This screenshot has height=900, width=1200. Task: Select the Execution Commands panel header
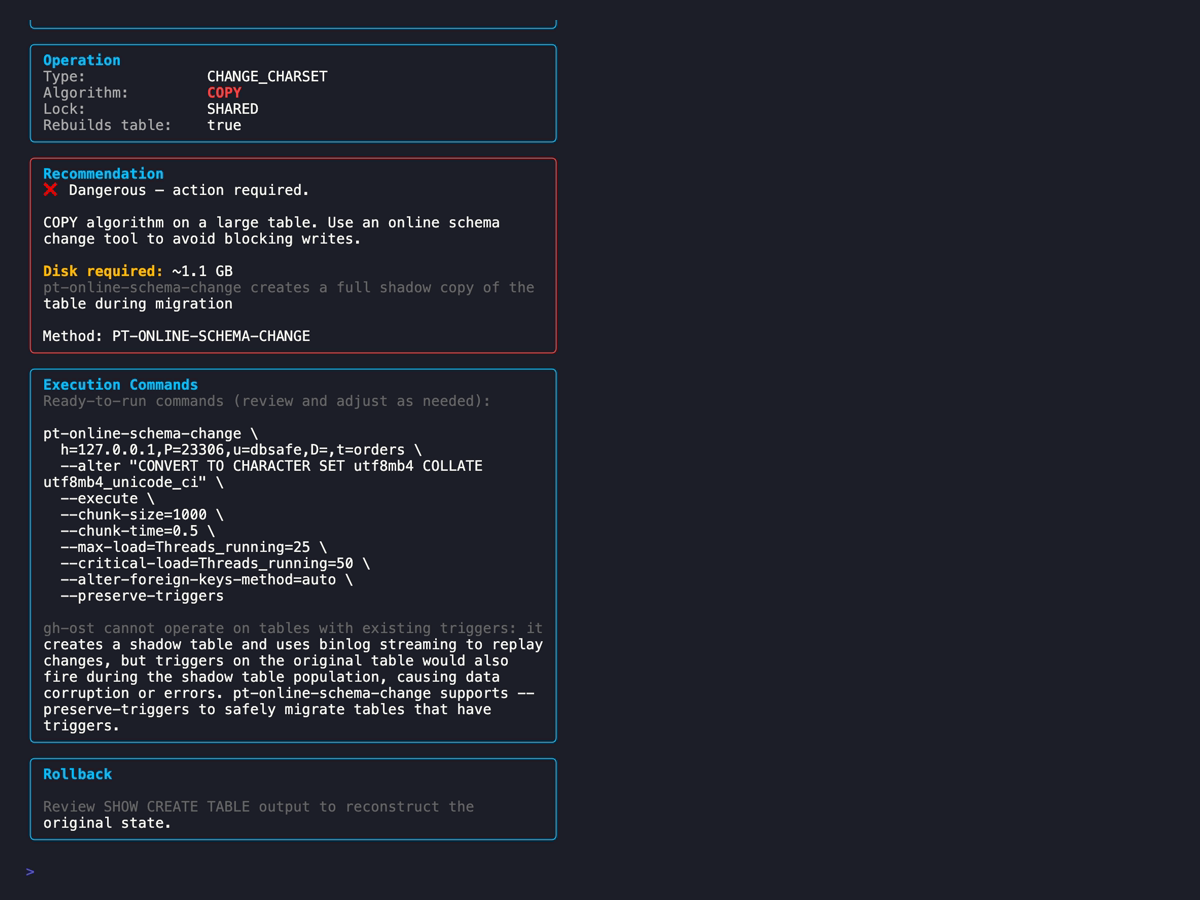(x=120, y=384)
